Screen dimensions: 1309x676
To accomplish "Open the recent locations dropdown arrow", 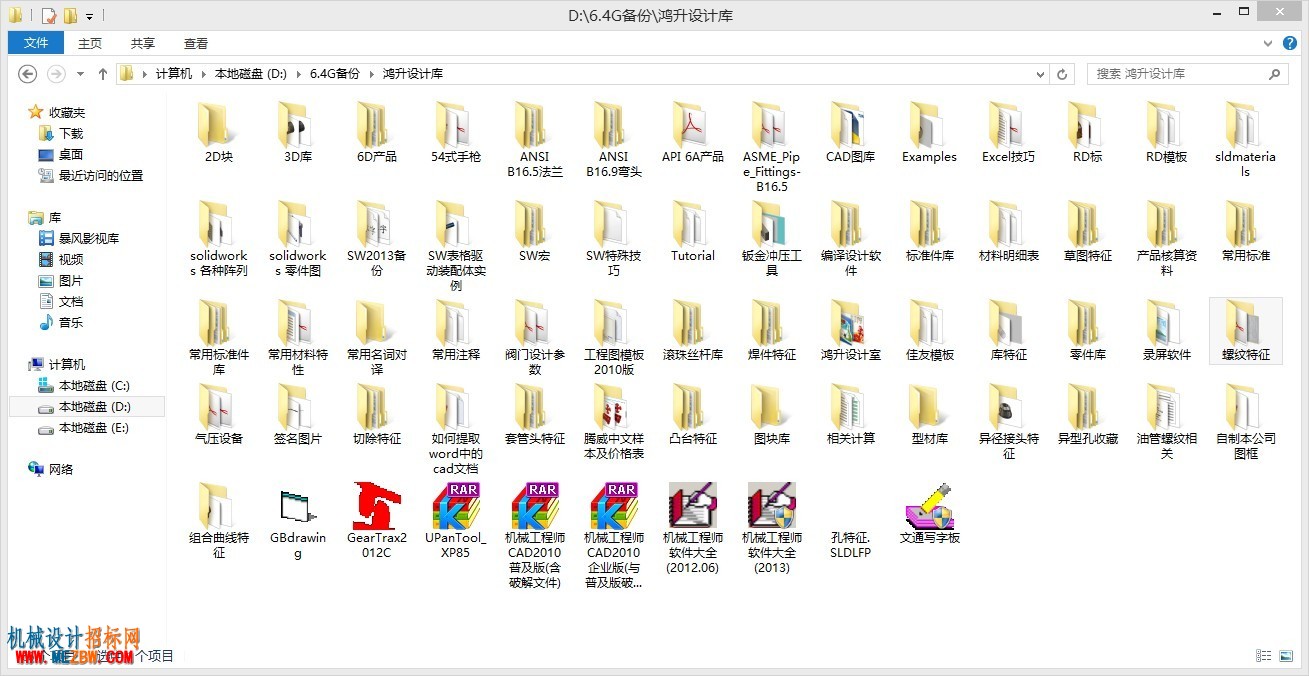I will click(78, 74).
